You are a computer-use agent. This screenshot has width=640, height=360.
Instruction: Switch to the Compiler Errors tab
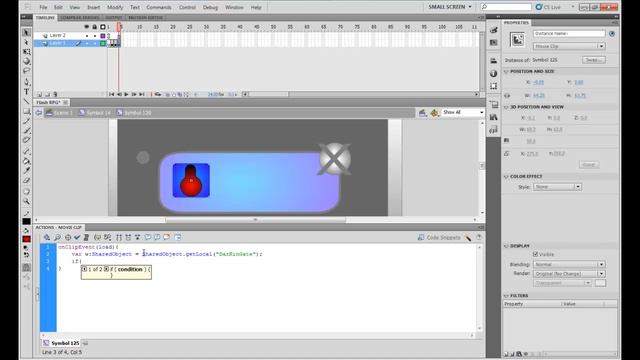pyautogui.click(x=80, y=18)
